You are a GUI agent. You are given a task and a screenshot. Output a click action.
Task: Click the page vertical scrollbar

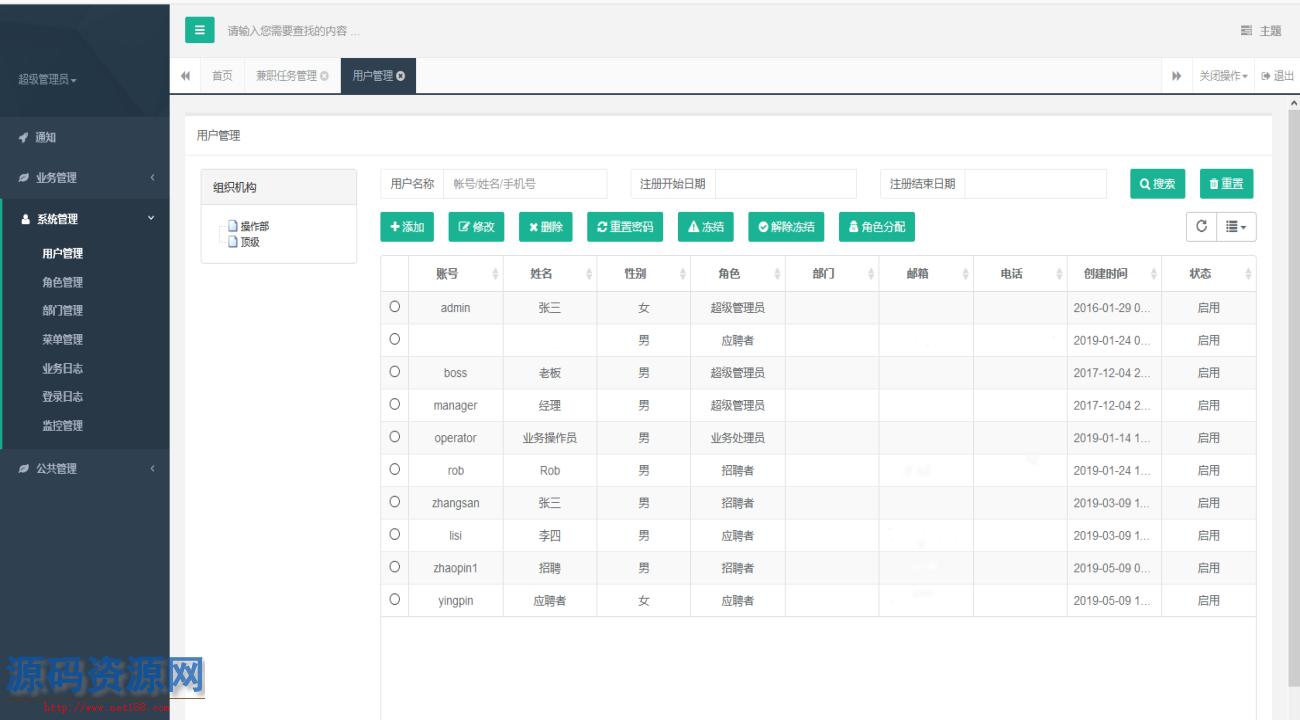[x=1293, y=400]
